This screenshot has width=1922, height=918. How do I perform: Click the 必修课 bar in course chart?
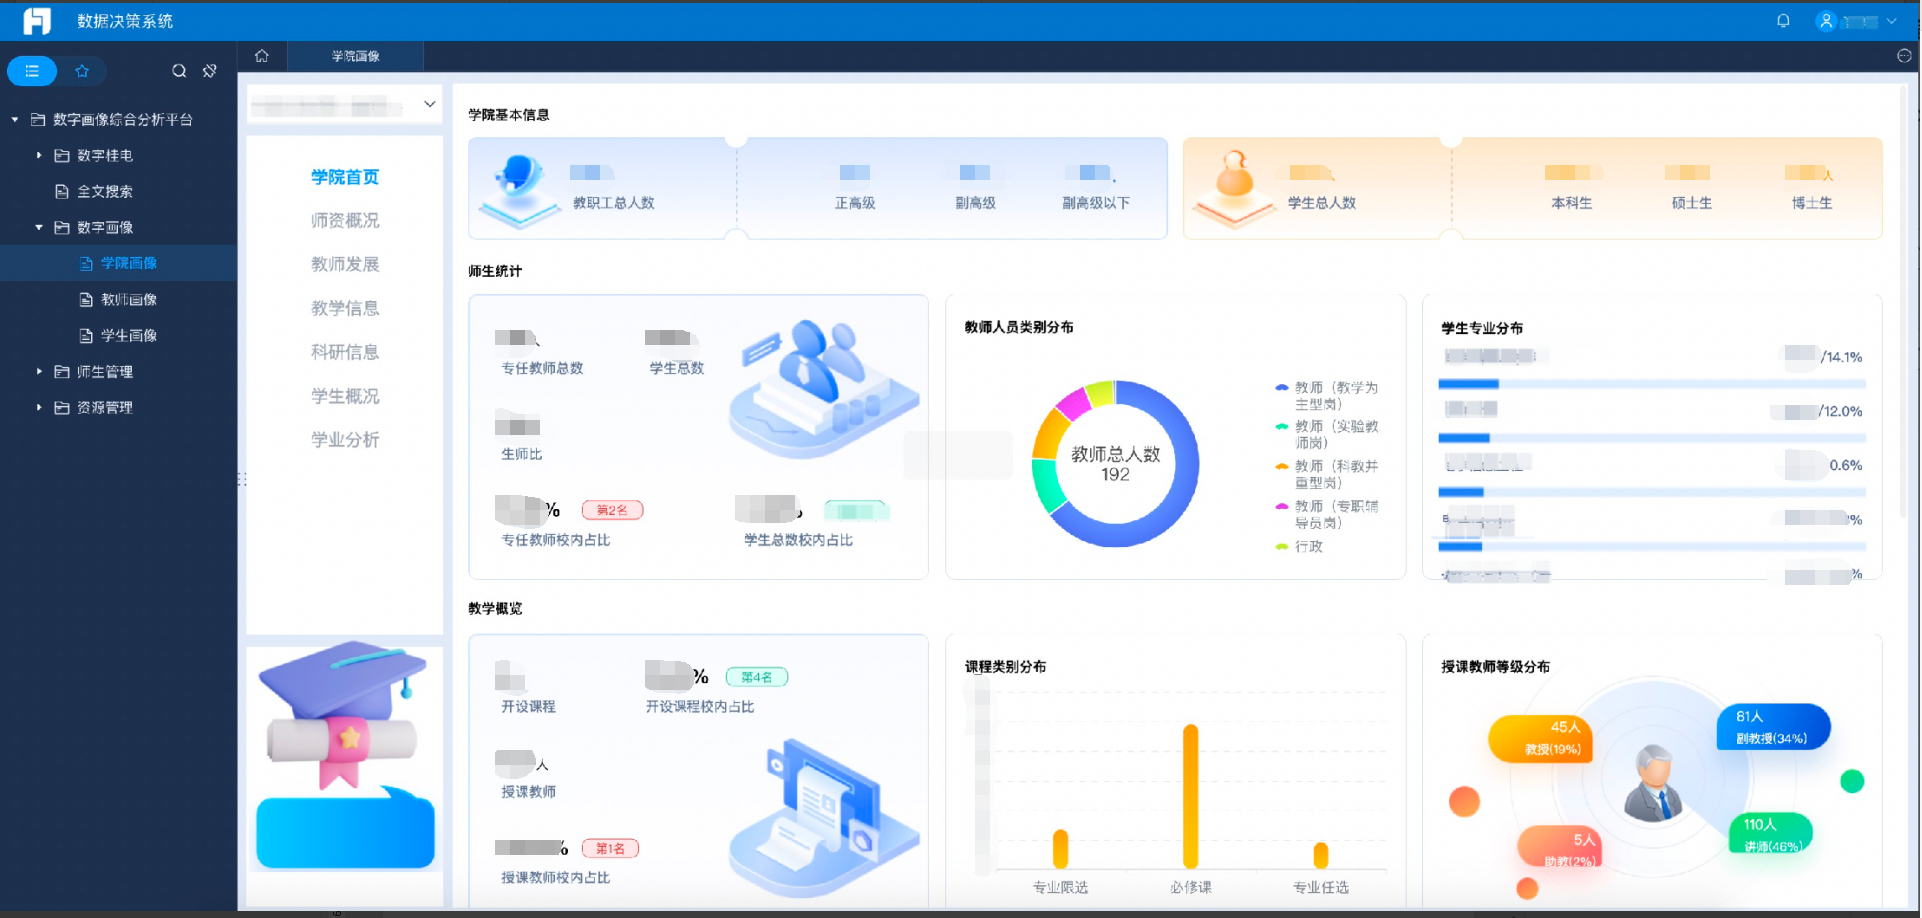point(1190,796)
